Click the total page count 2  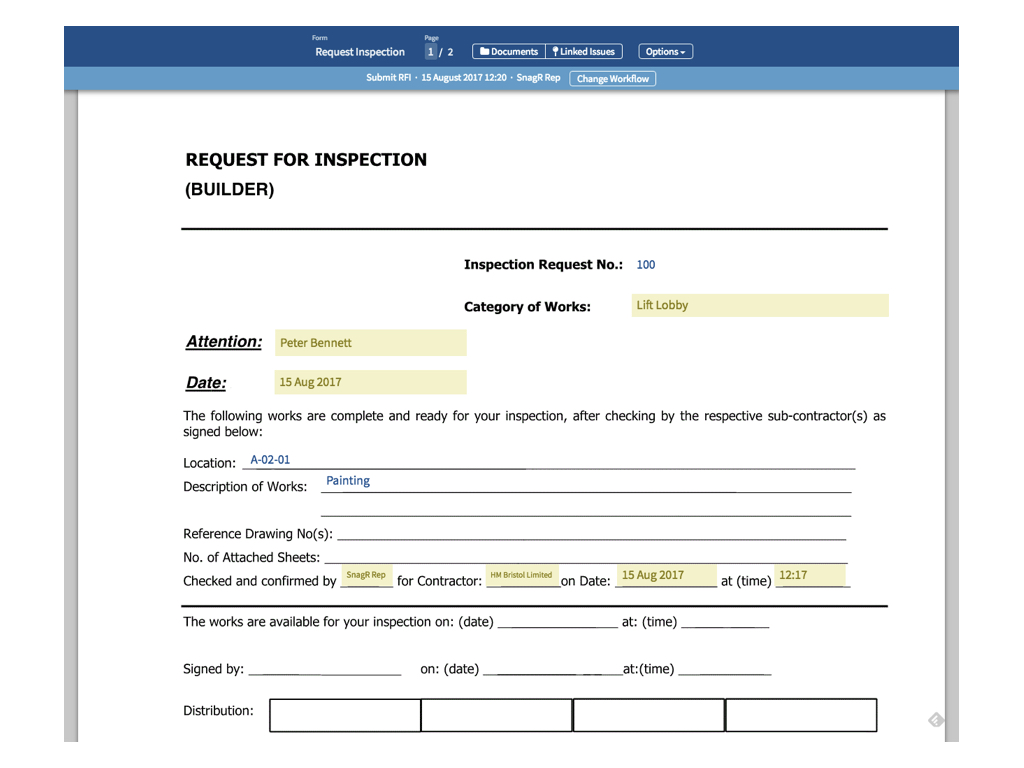click(x=450, y=52)
